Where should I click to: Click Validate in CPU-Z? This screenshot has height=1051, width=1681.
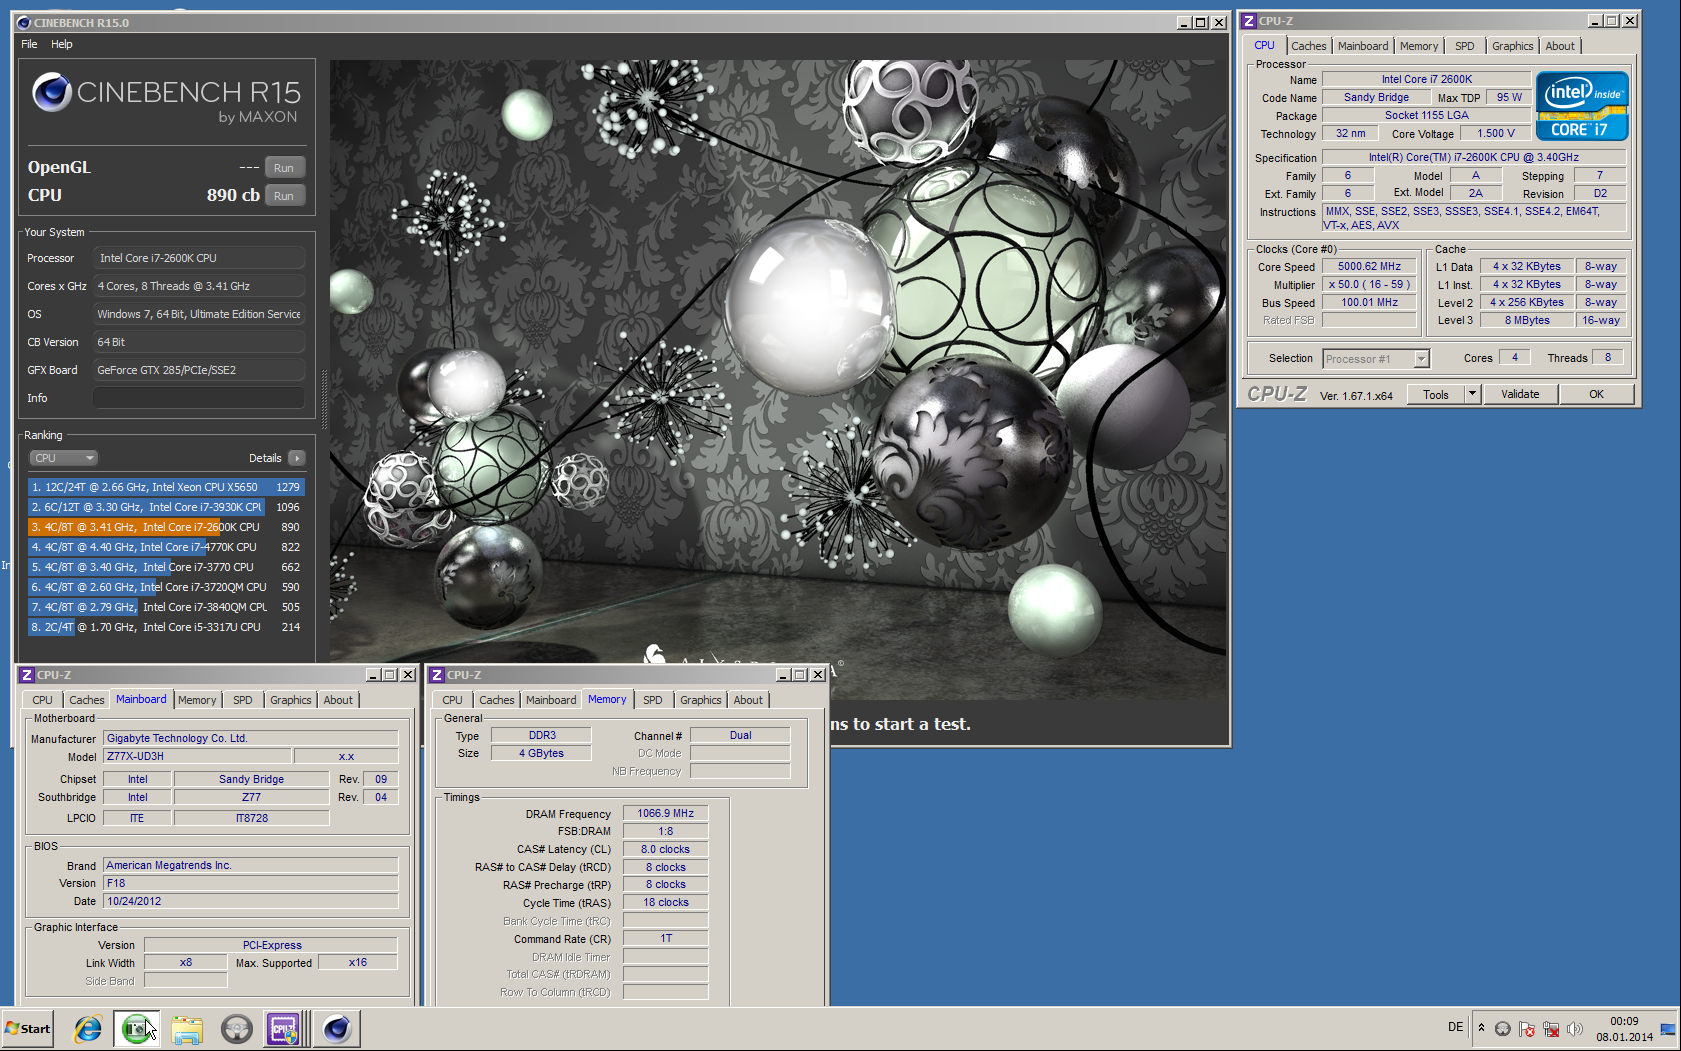pyautogui.click(x=1520, y=395)
